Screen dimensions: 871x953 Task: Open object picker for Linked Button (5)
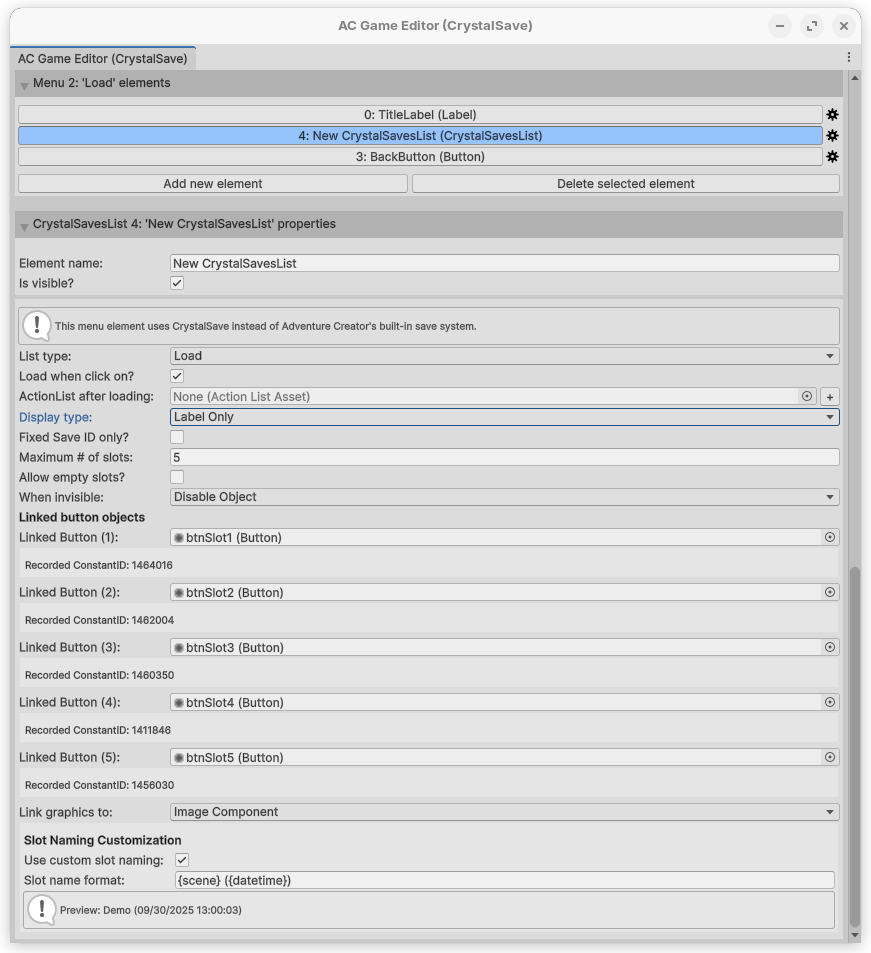coord(829,758)
